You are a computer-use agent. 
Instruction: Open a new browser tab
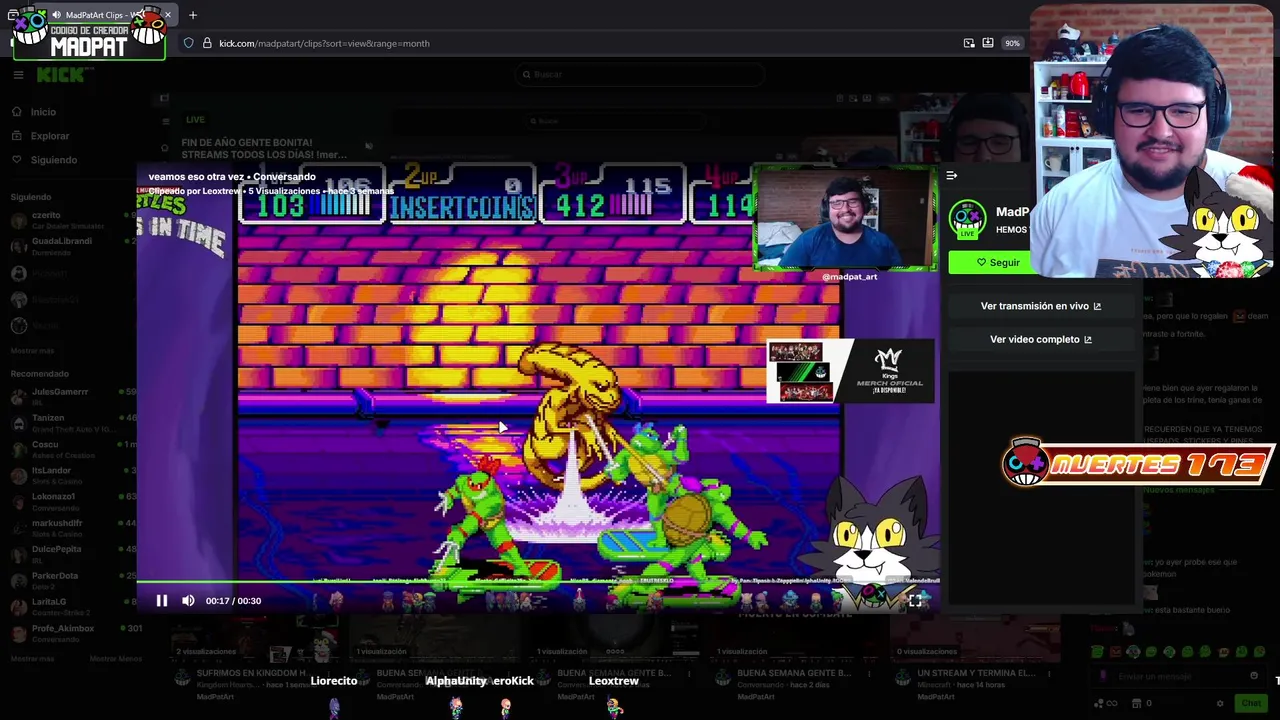193,15
